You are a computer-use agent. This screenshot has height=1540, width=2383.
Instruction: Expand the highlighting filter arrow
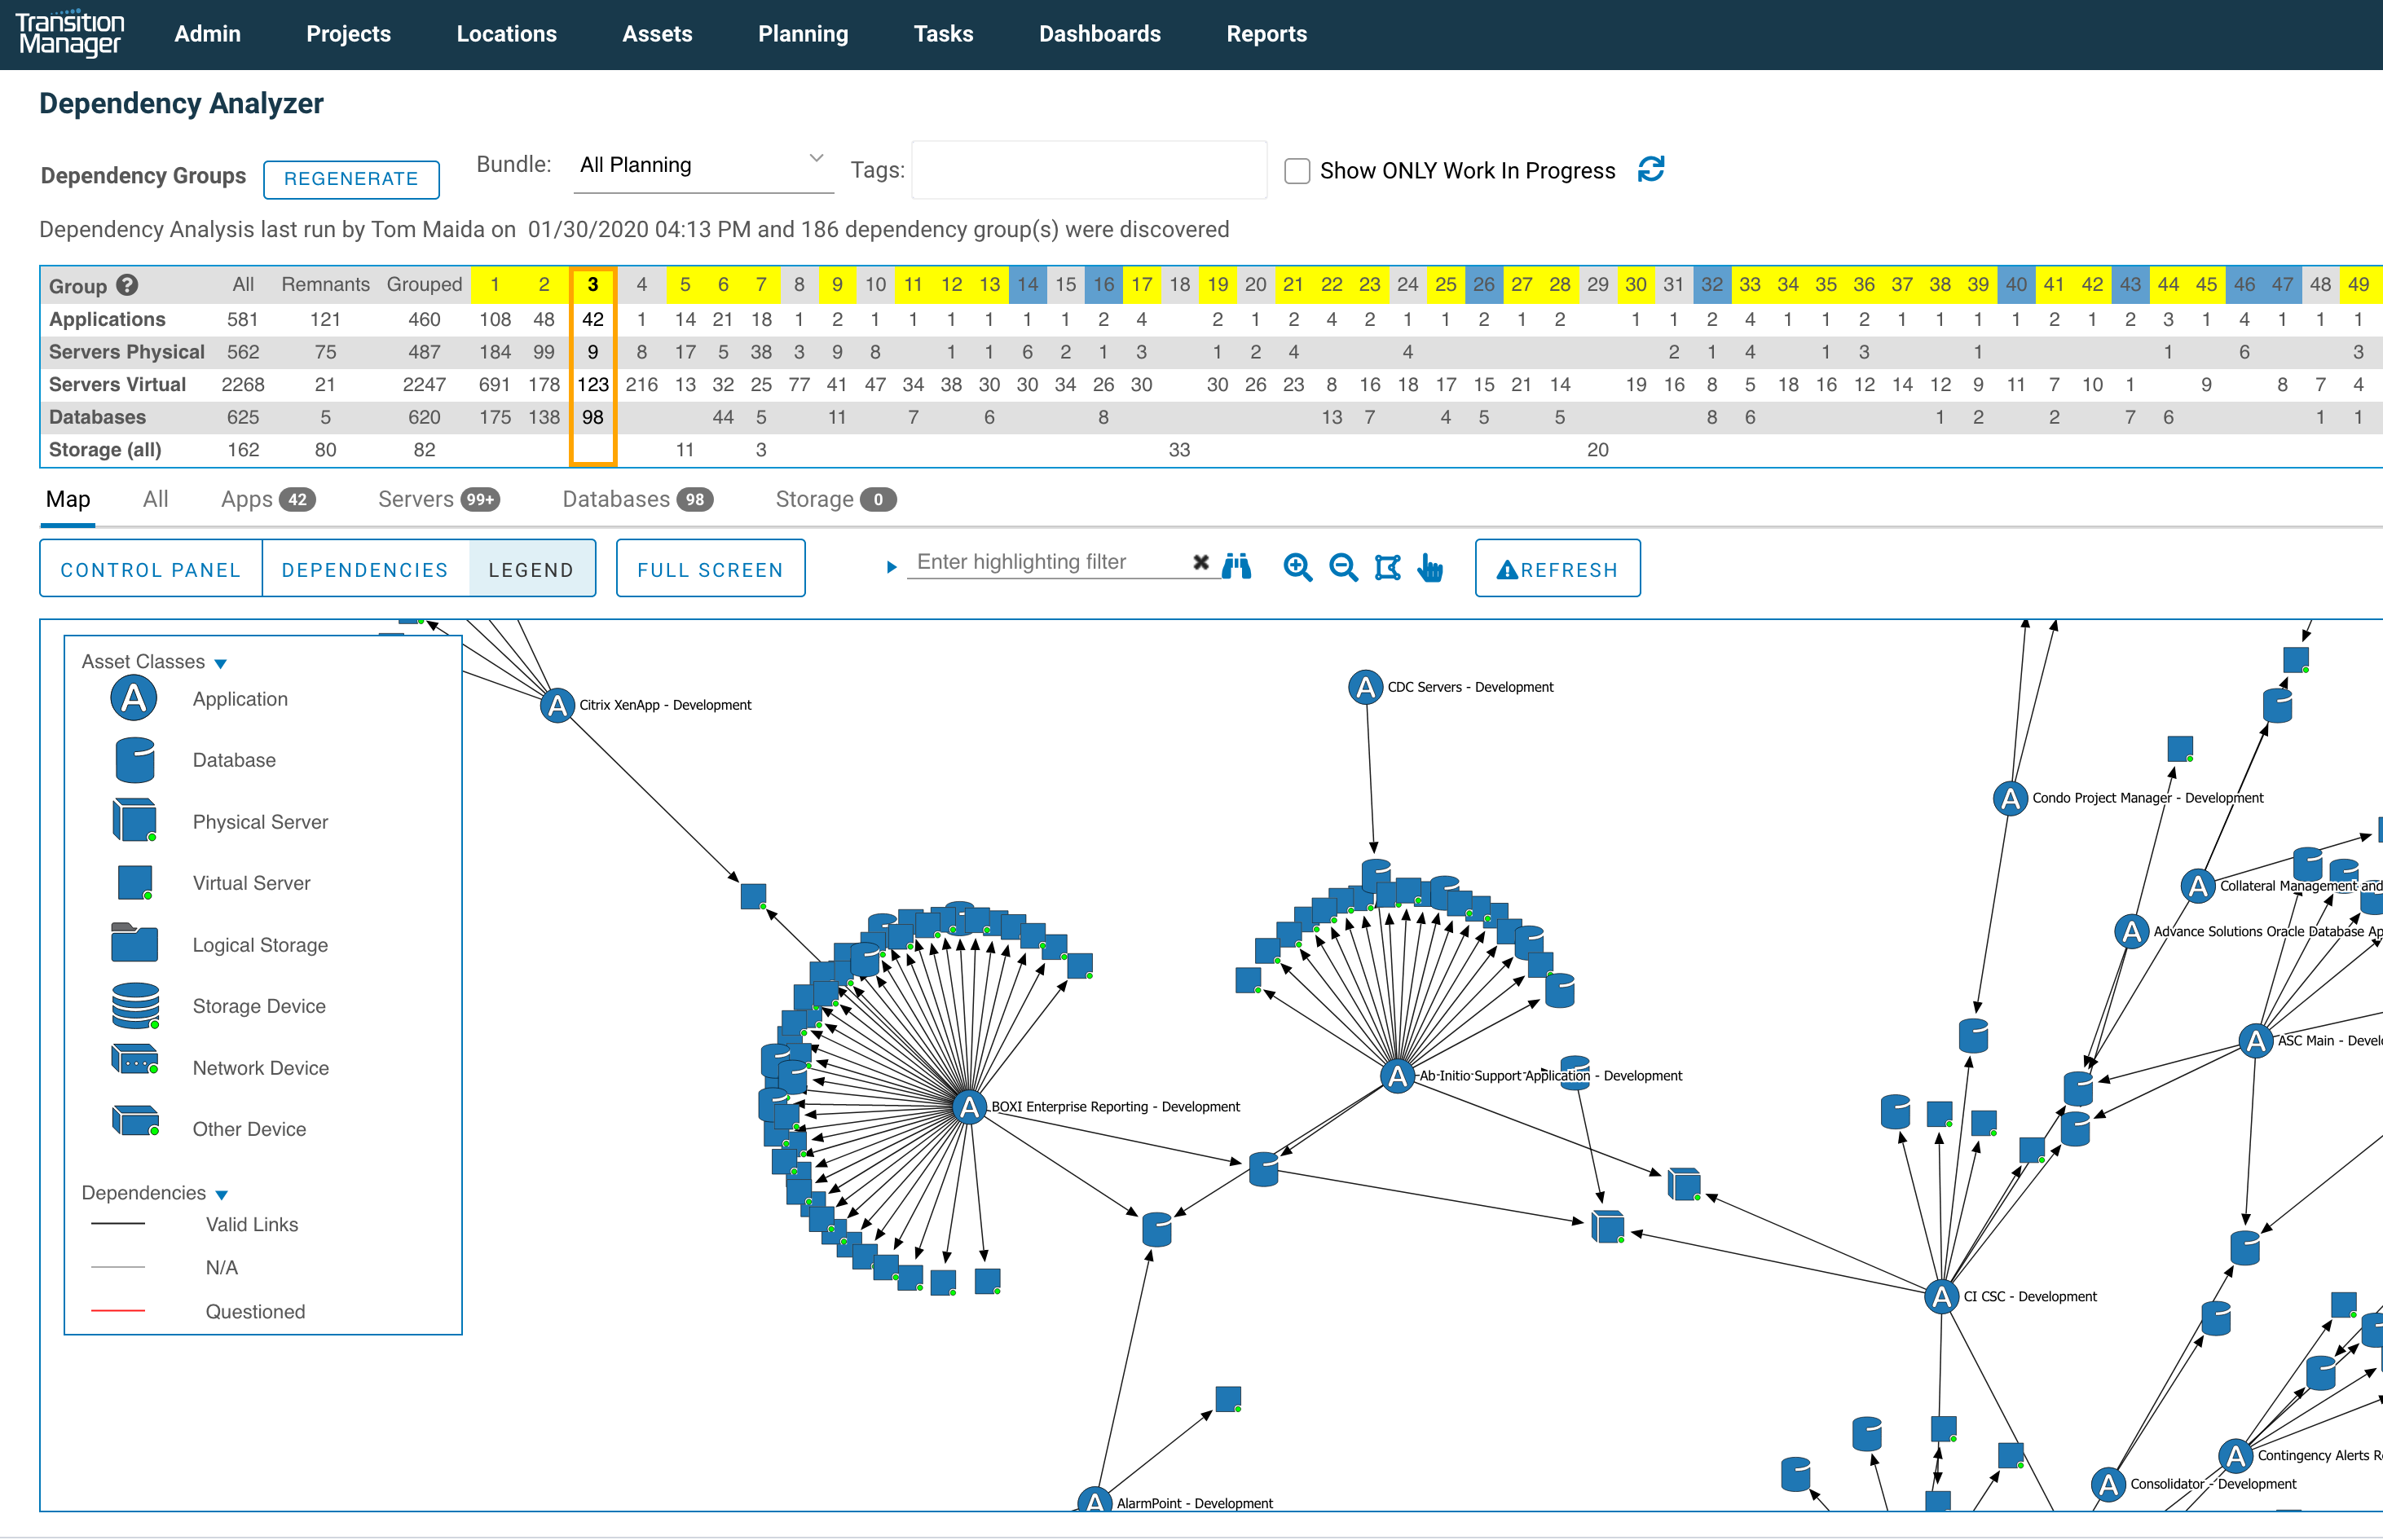[x=891, y=567]
